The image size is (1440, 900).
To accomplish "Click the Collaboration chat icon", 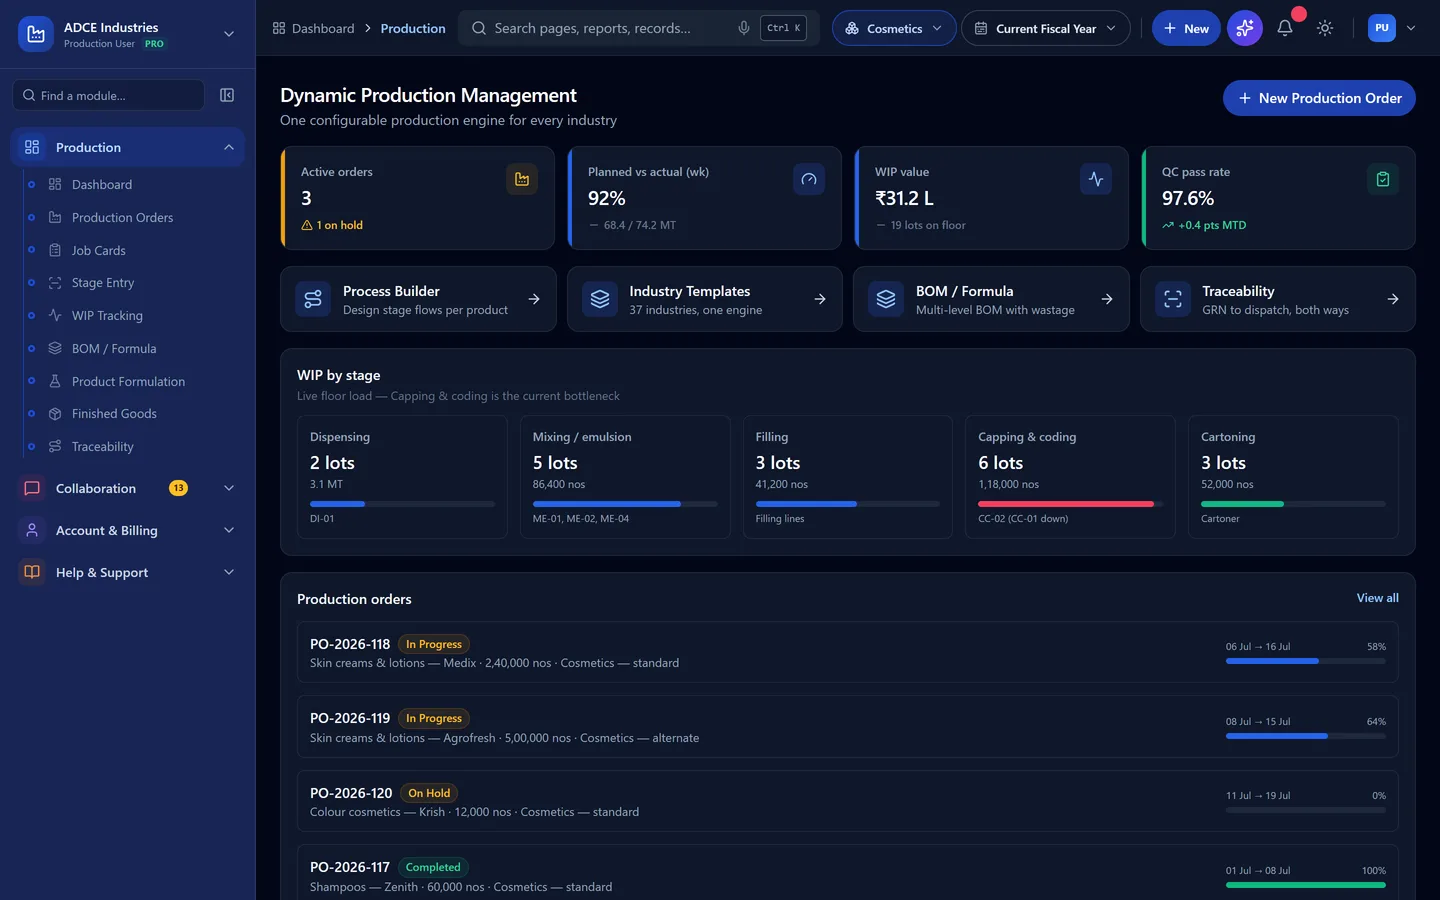I will [x=32, y=488].
